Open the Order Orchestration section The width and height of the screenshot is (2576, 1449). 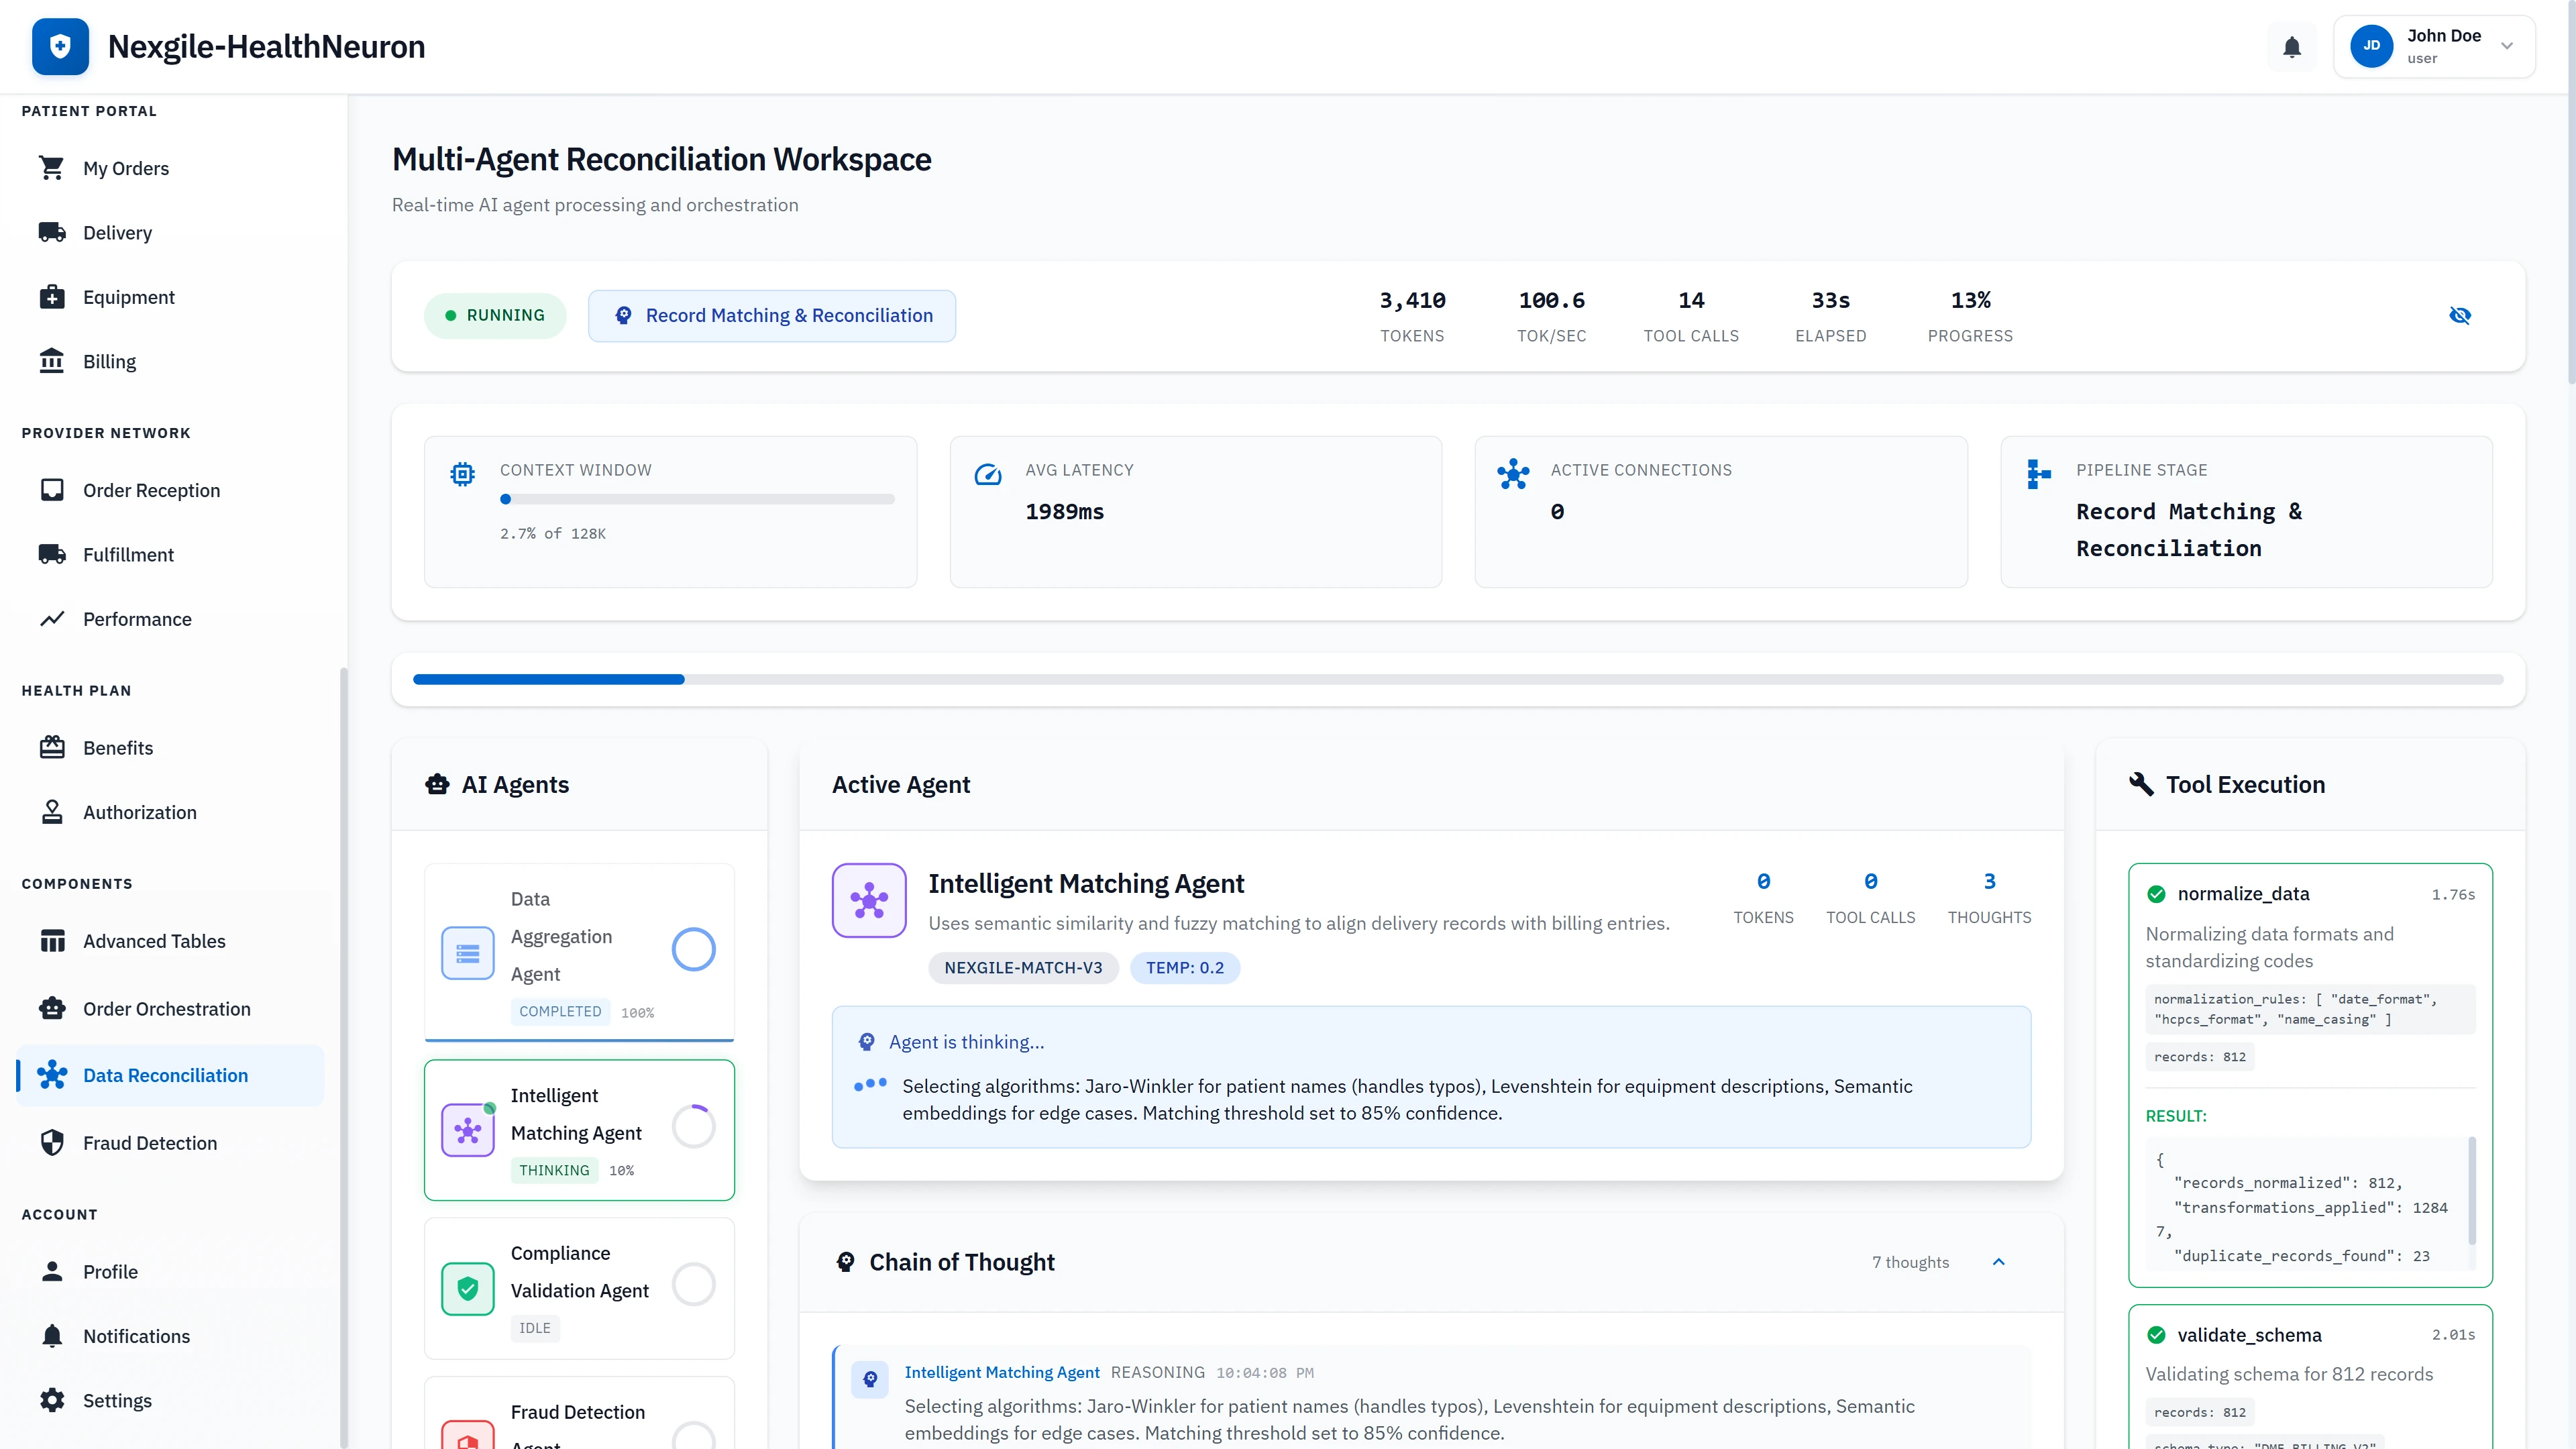[x=166, y=1008]
